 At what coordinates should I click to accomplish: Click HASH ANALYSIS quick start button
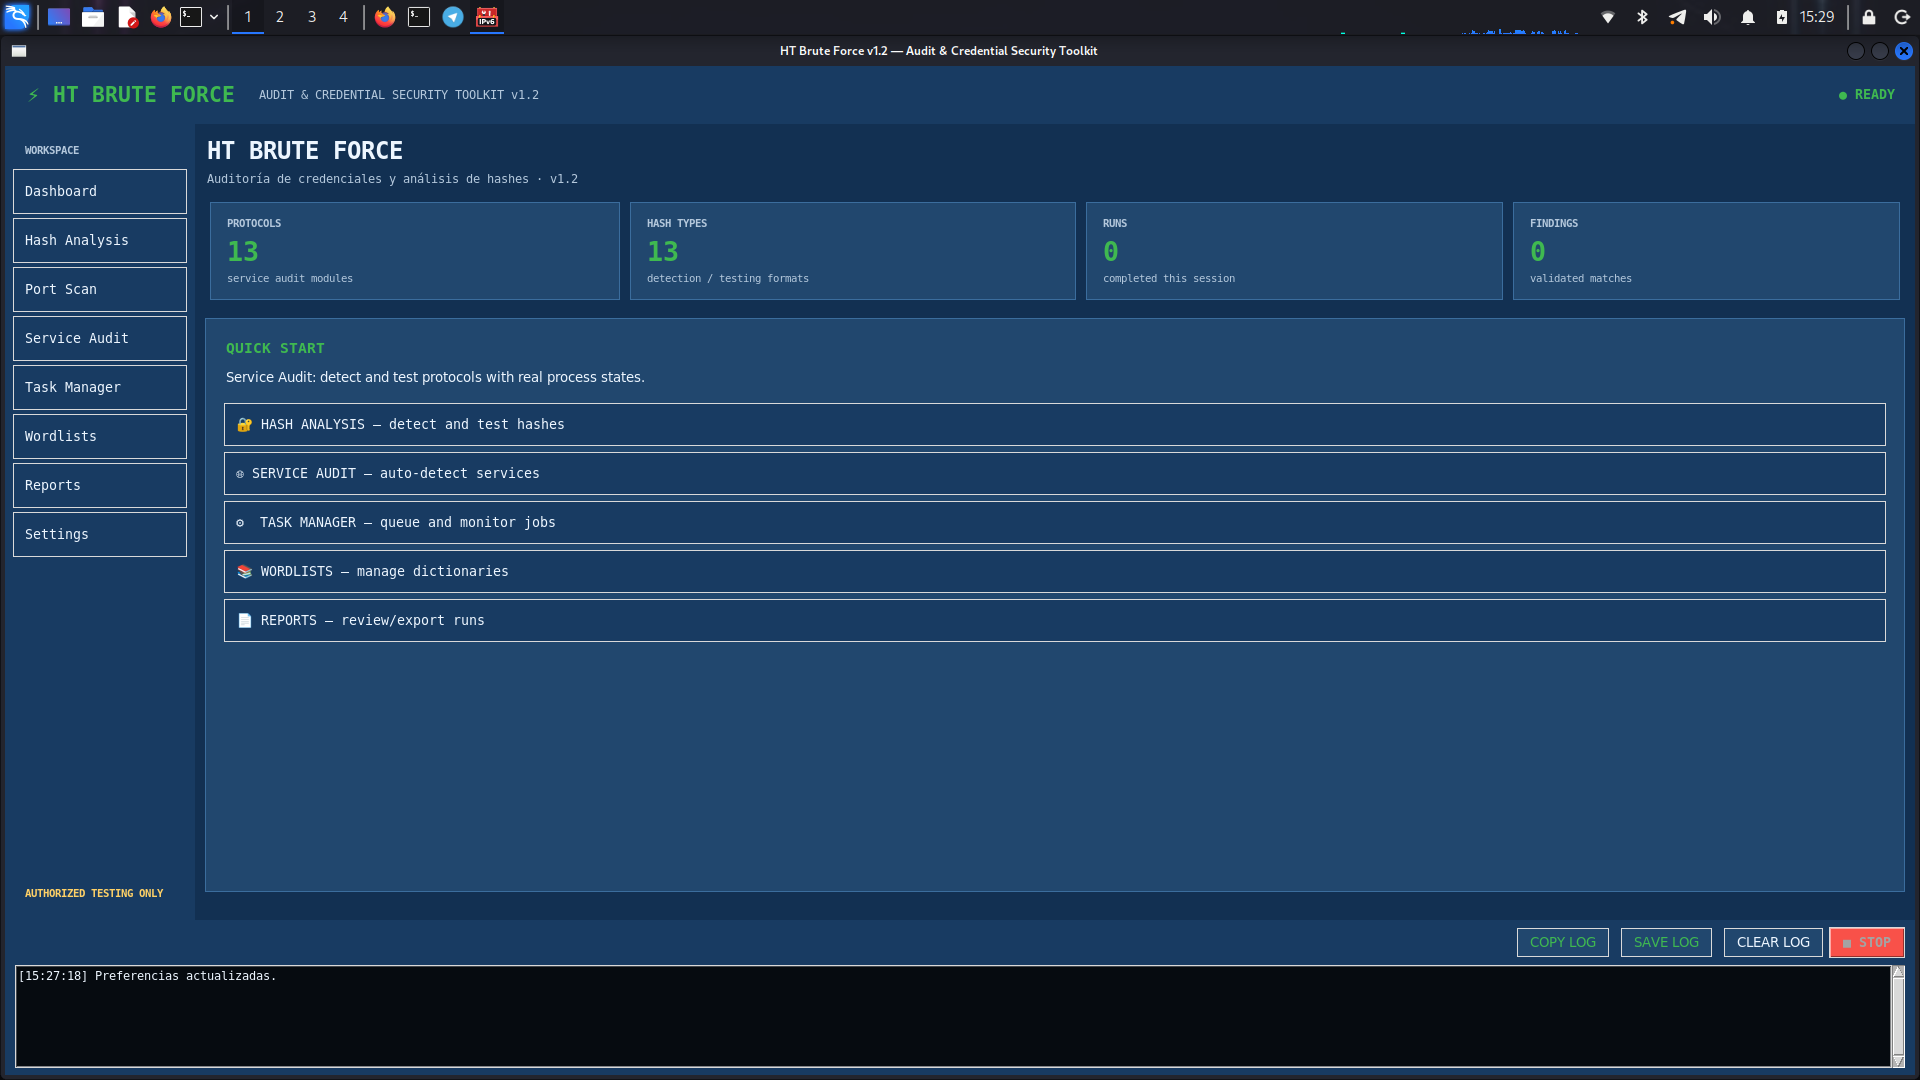(1055, 424)
